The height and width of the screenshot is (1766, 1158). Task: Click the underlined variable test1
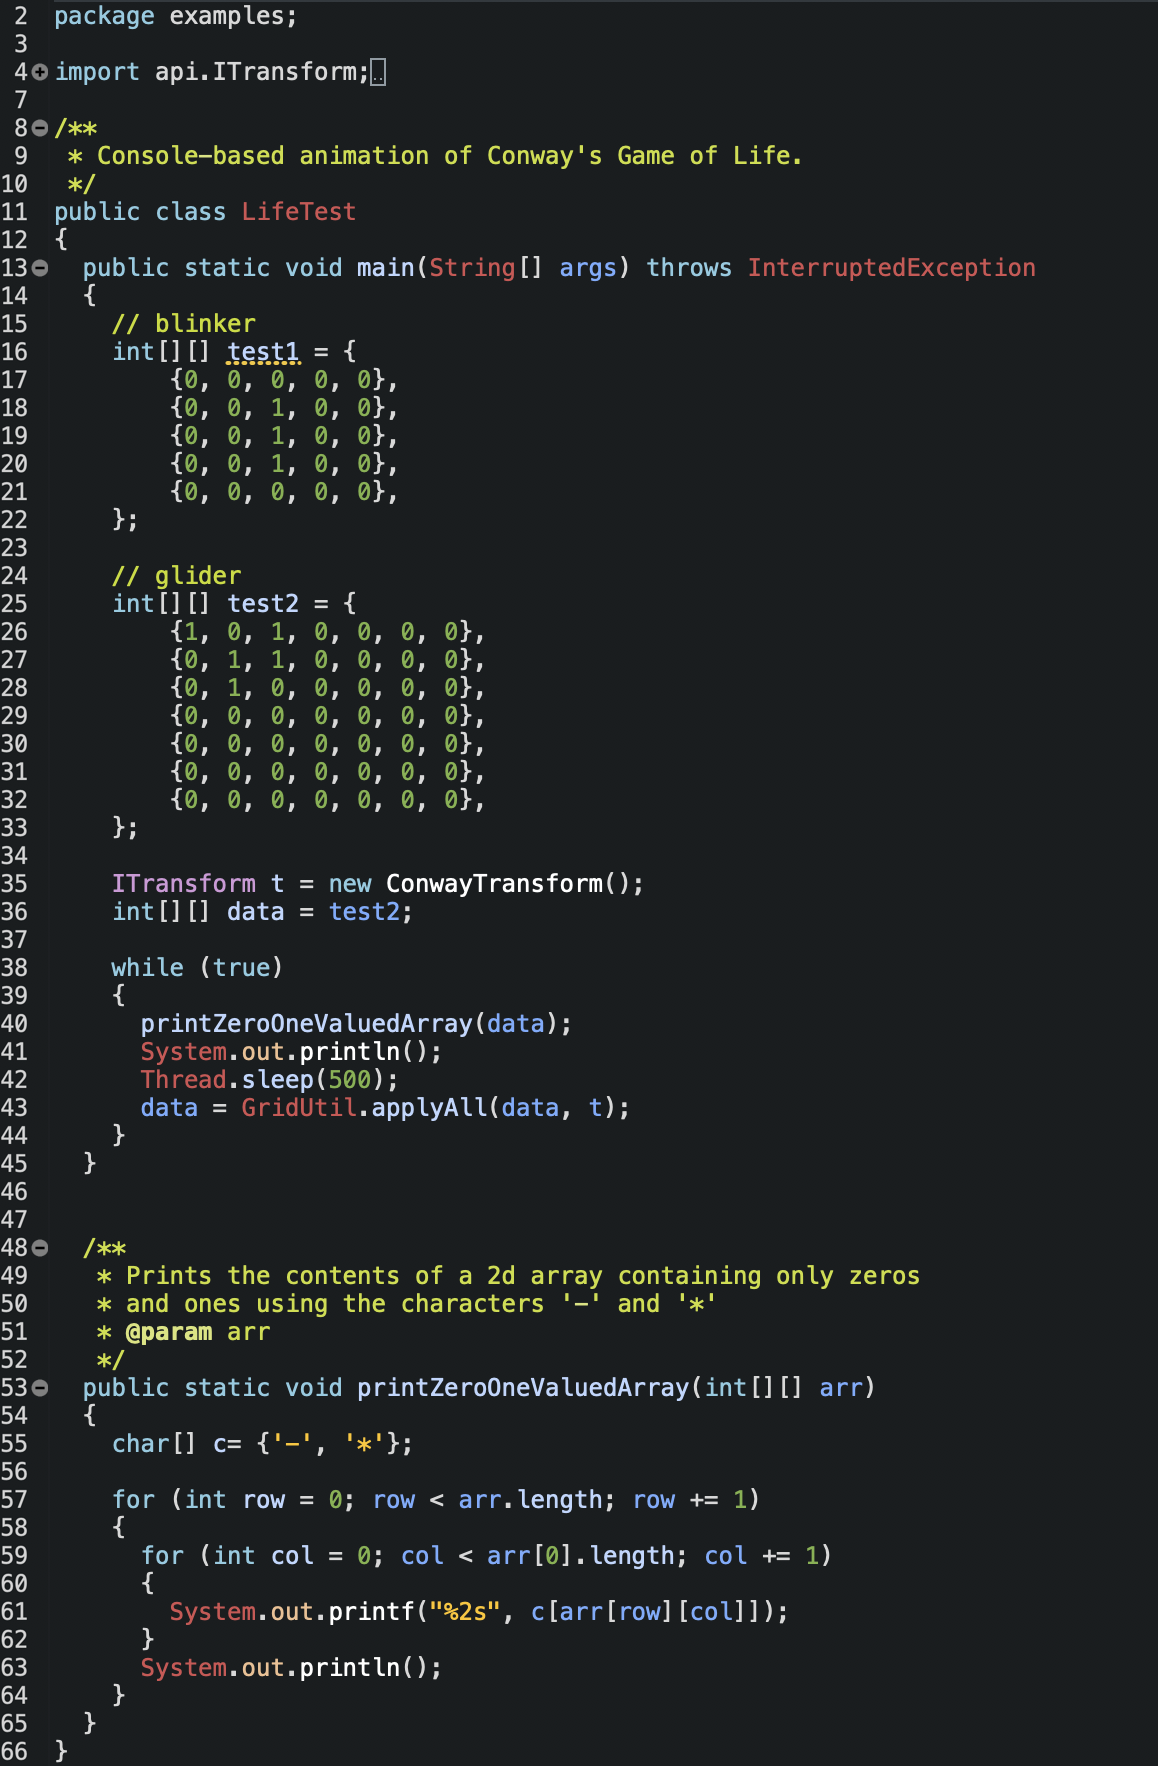click(263, 352)
